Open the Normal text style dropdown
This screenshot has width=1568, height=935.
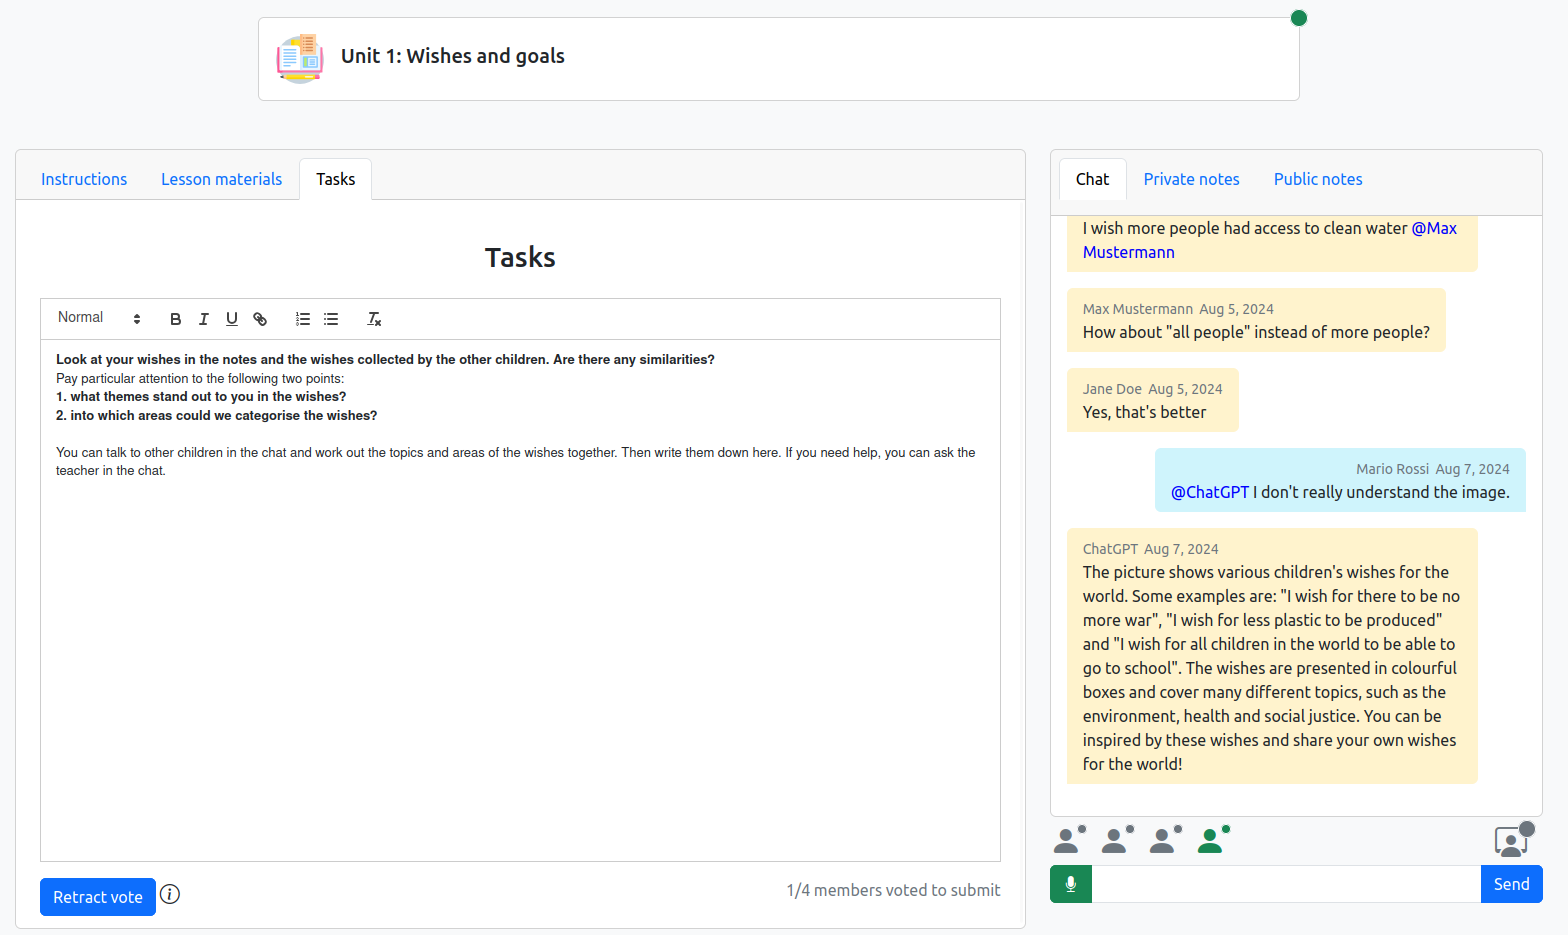[99, 318]
